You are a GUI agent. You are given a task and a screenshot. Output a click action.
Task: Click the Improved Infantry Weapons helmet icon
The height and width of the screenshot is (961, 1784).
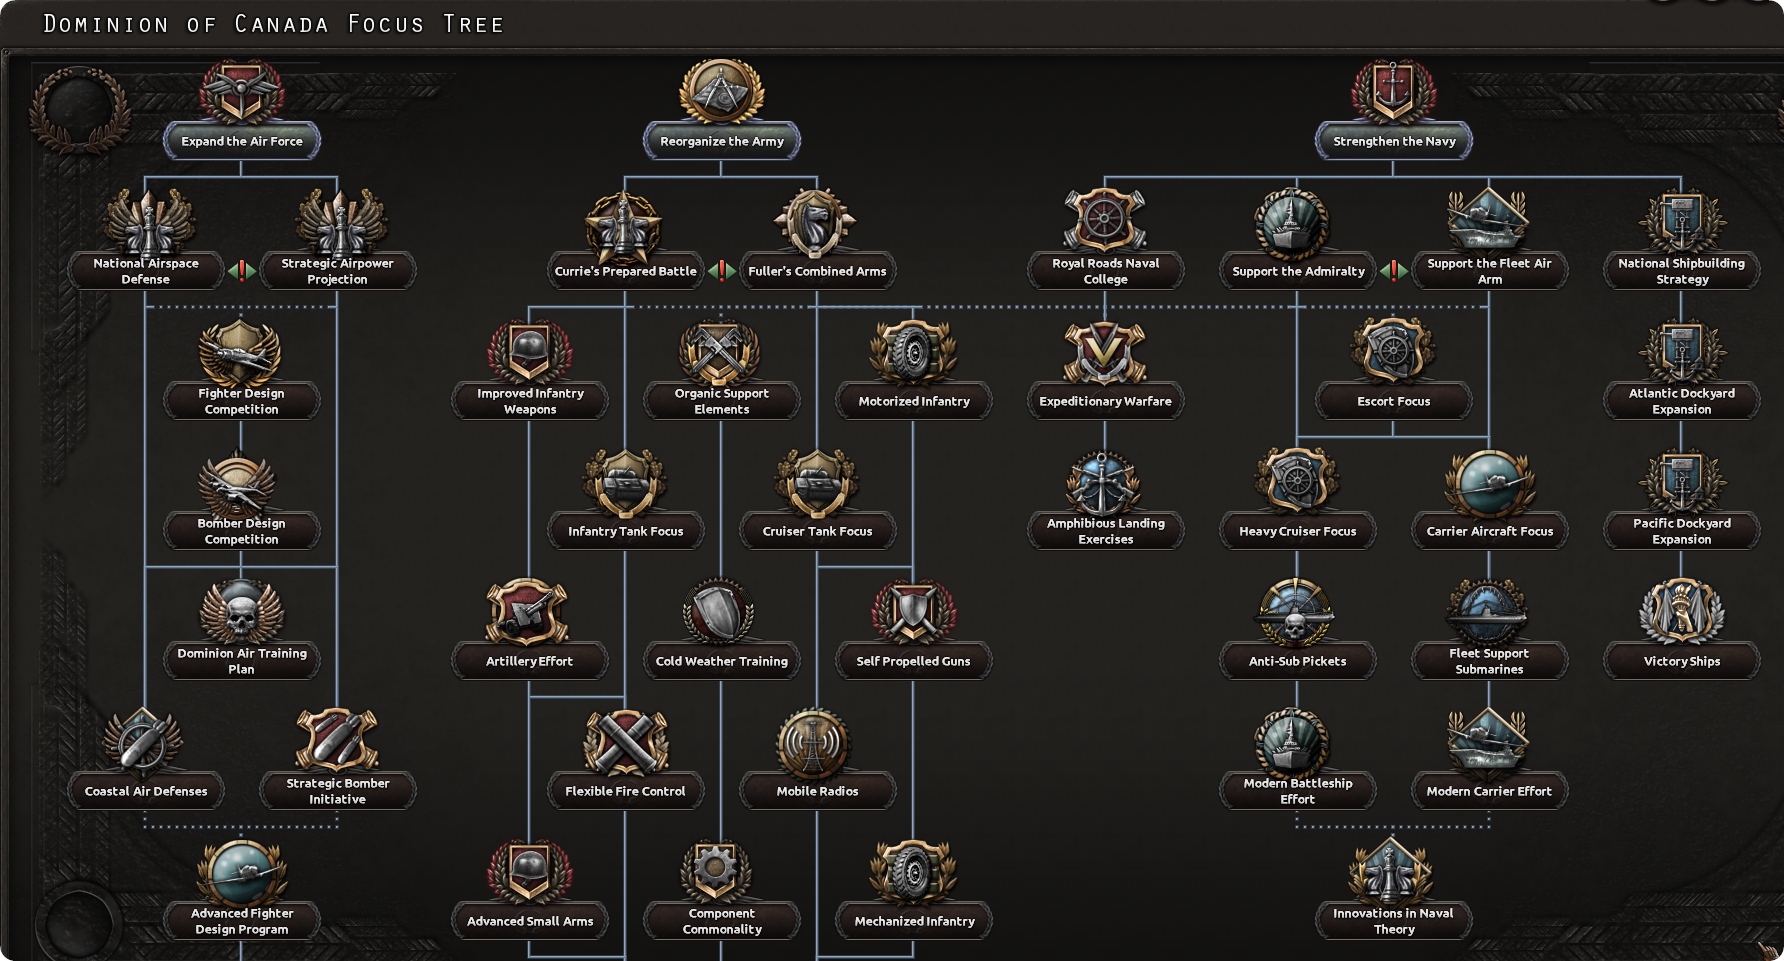529,351
